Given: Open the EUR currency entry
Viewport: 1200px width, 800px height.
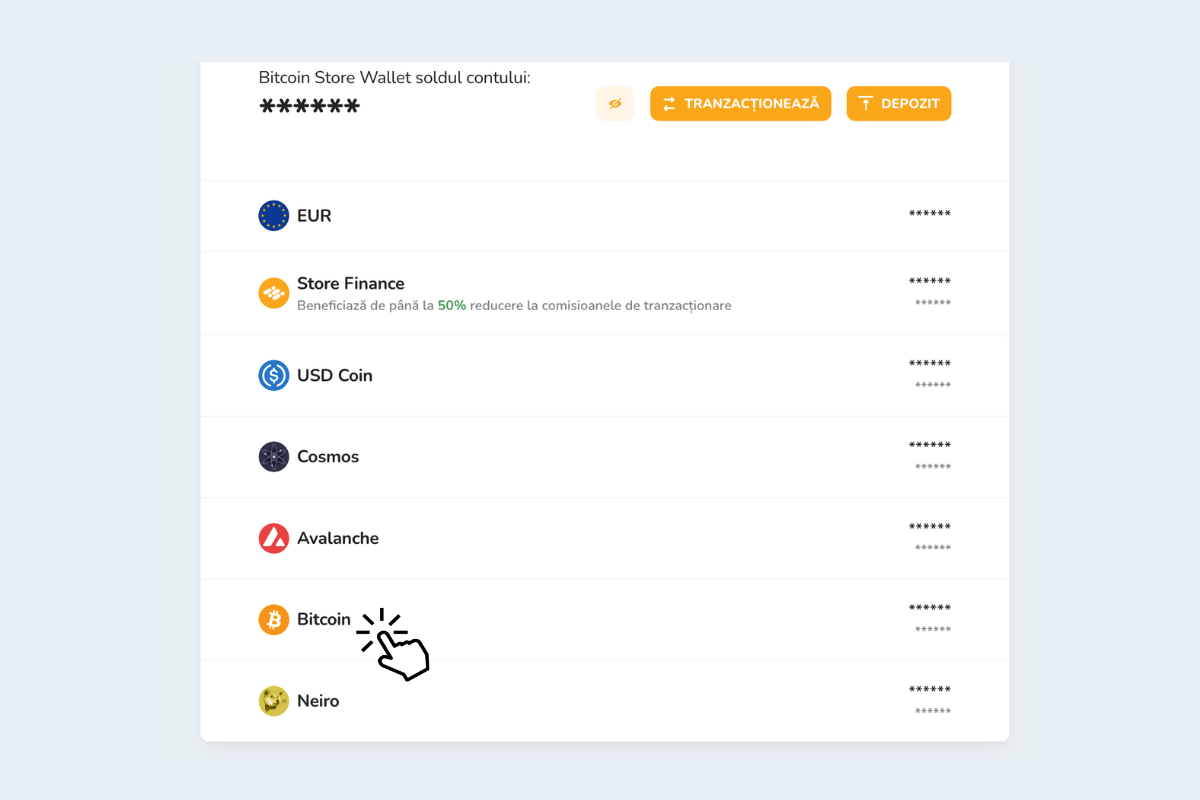Looking at the screenshot, I should click(x=600, y=215).
